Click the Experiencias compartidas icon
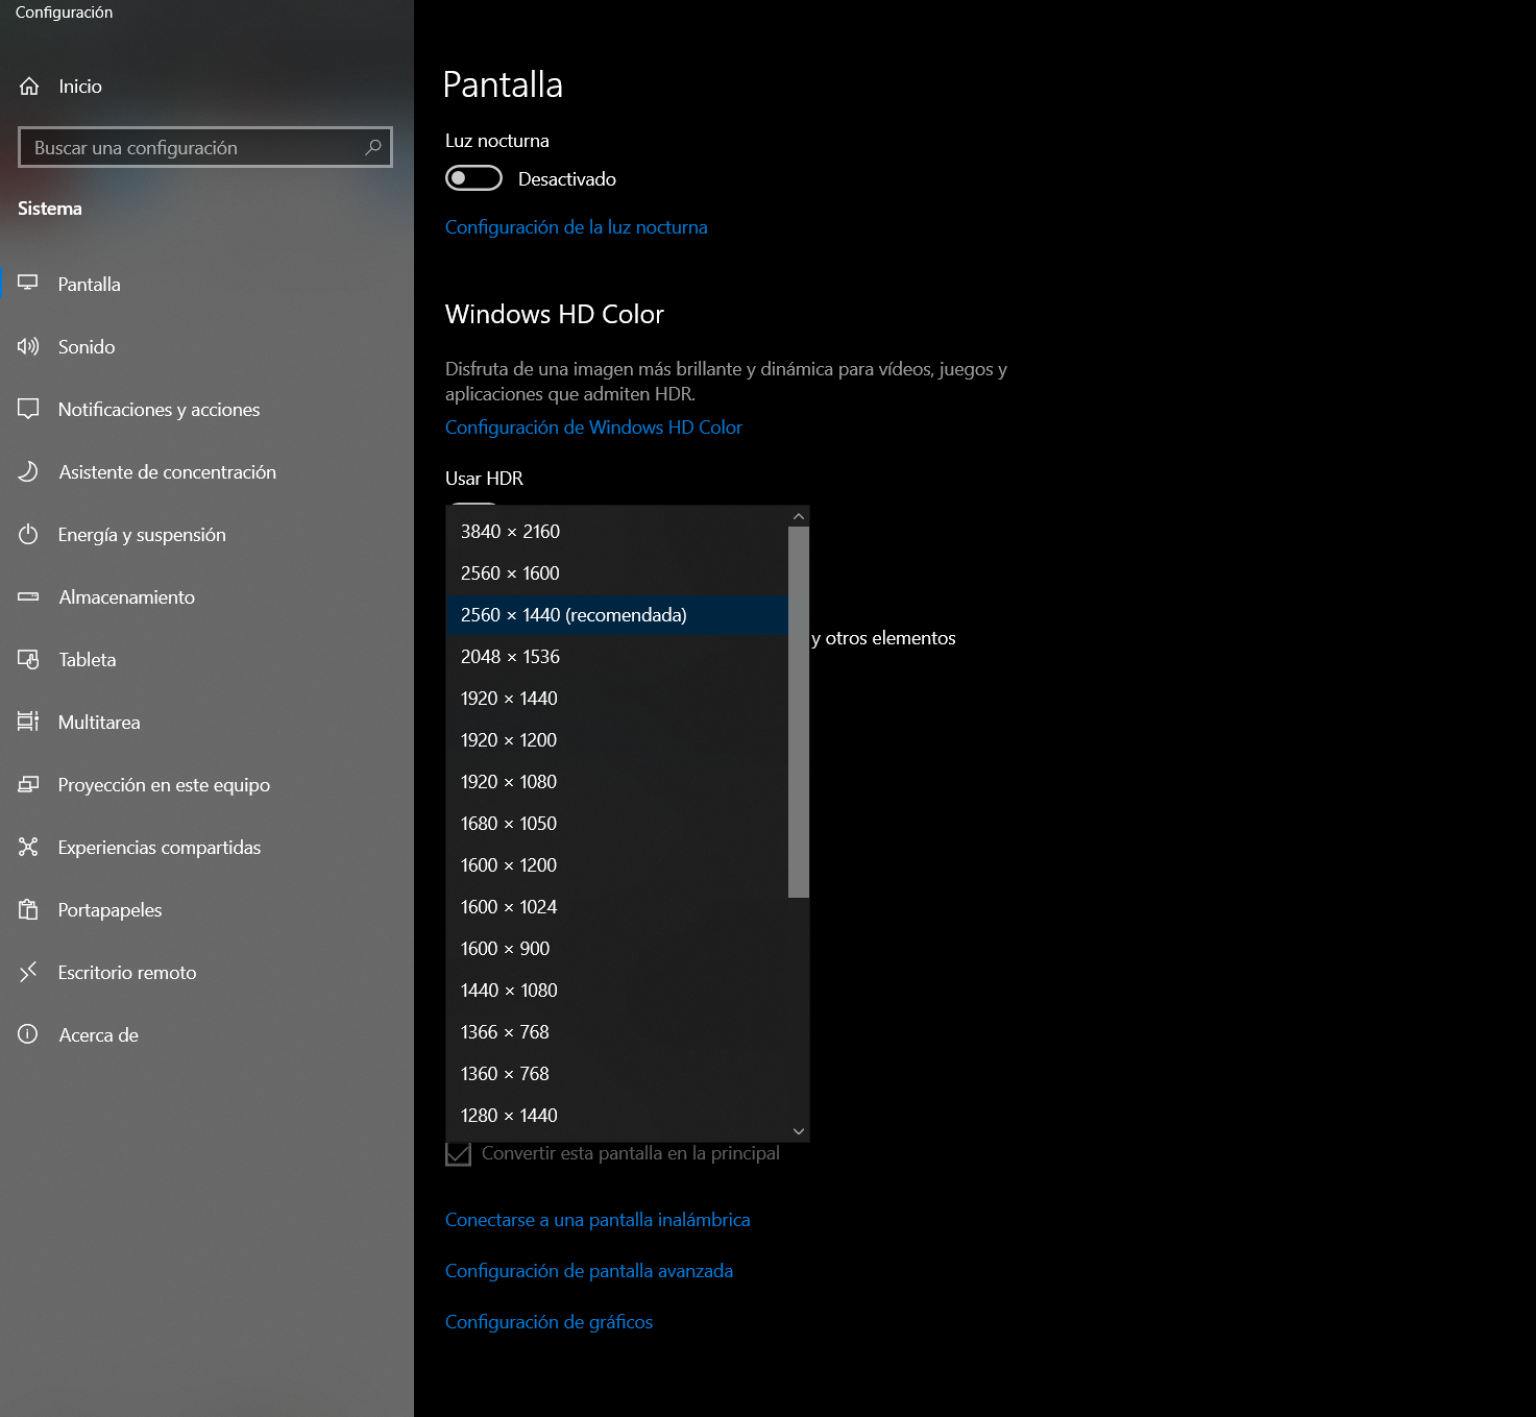This screenshot has width=1536, height=1417. 28,847
